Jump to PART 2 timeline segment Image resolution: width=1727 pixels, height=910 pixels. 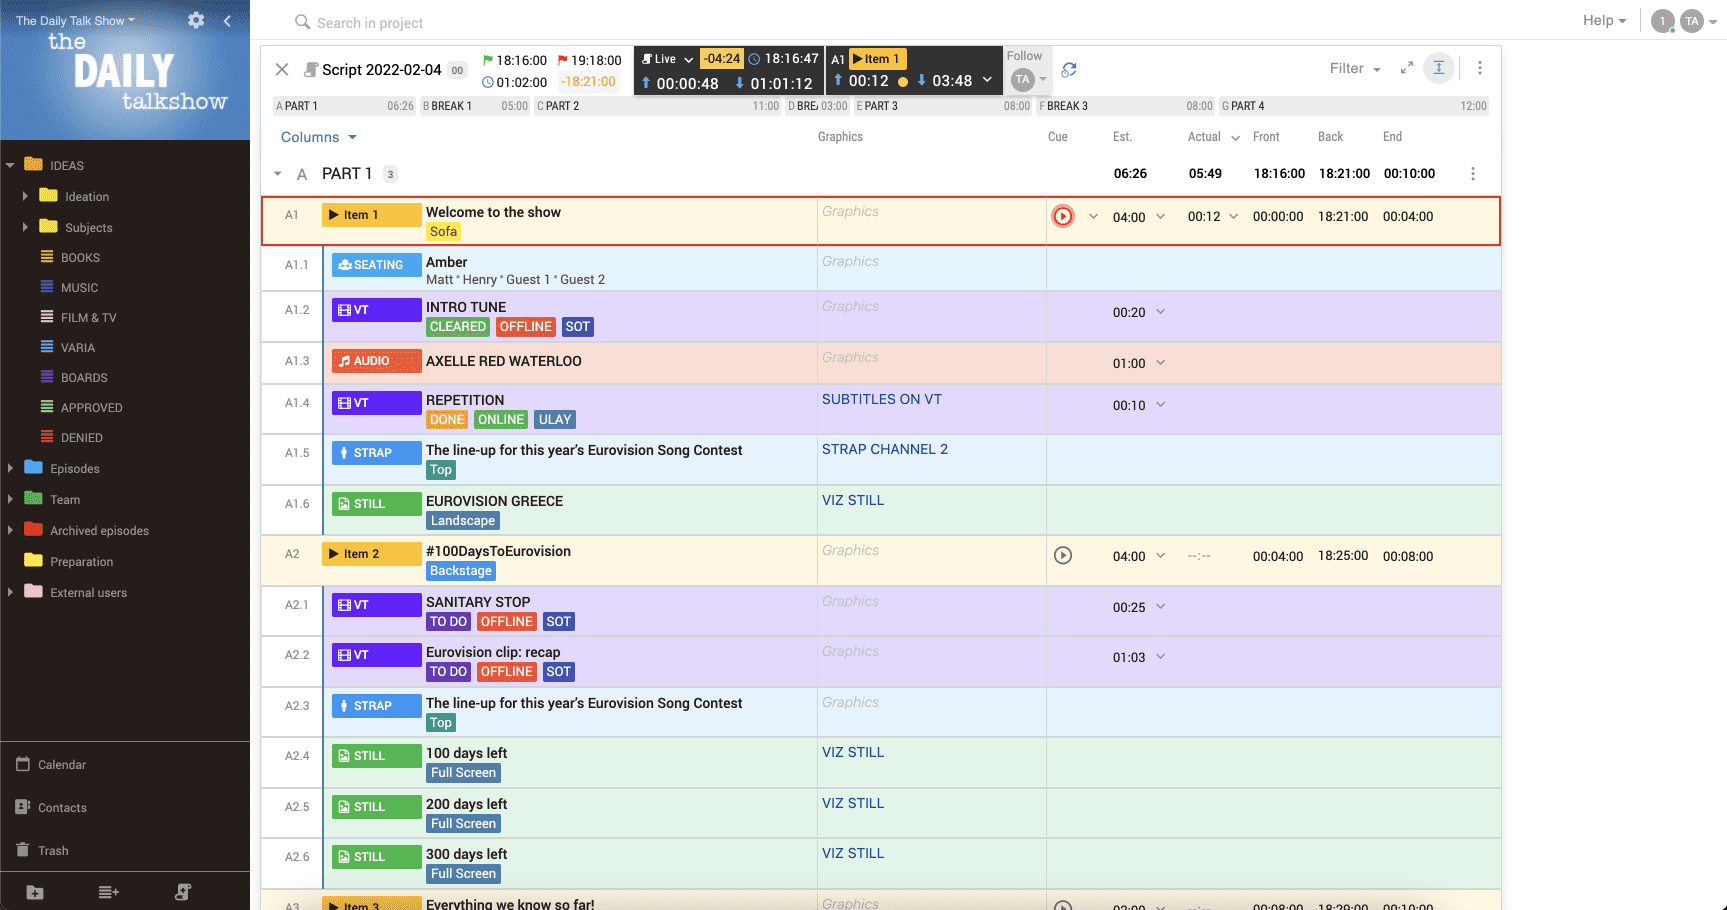point(658,106)
